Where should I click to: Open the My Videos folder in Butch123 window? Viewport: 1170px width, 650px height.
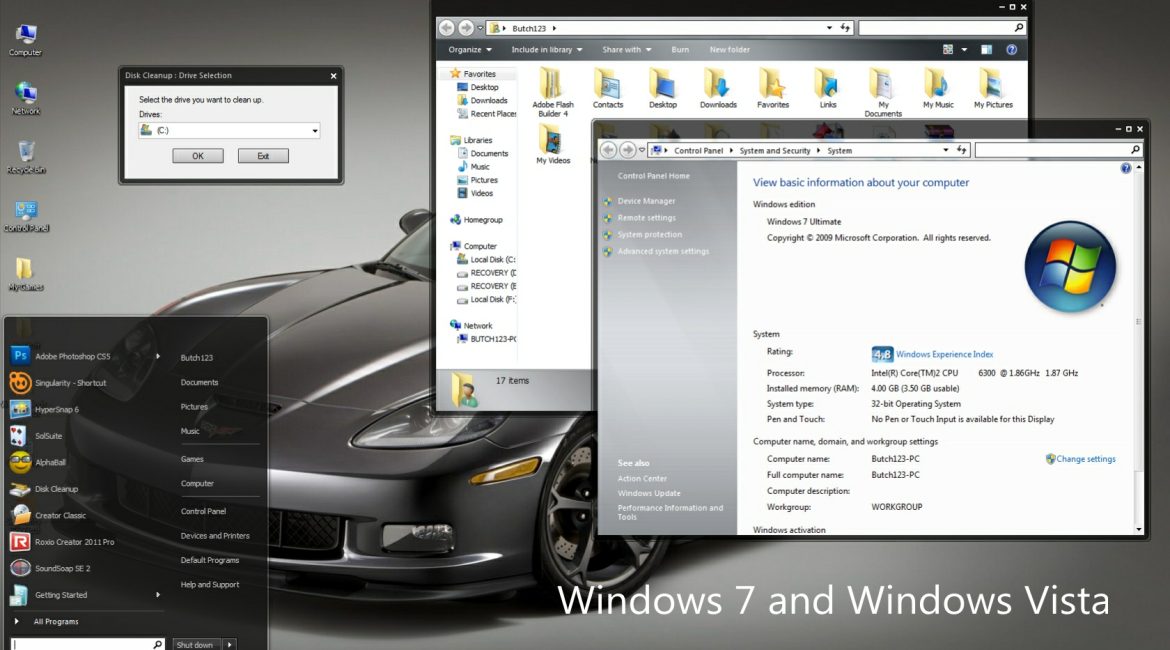pyautogui.click(x=553, y=145)
